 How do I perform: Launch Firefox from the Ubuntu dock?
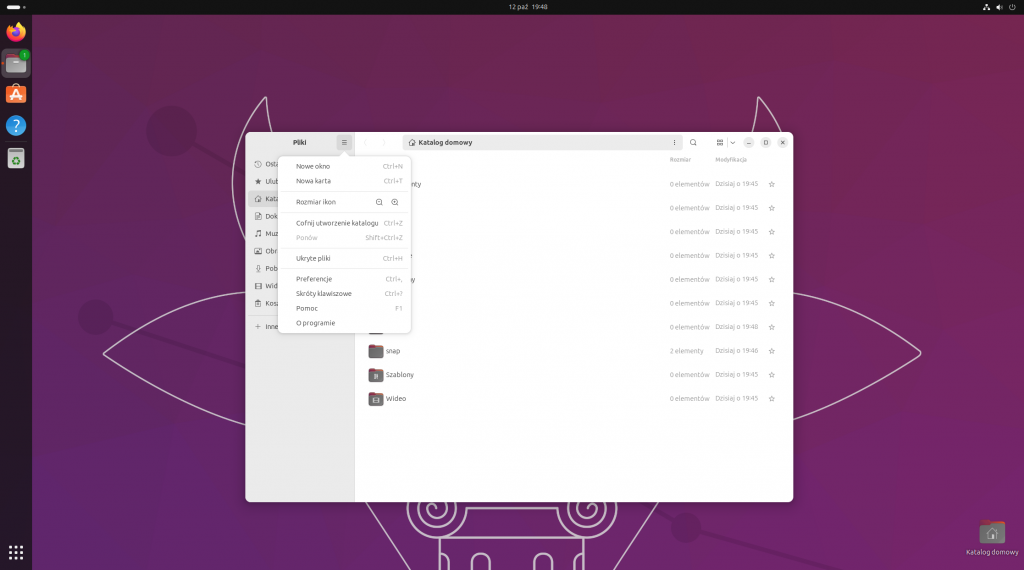16,31
